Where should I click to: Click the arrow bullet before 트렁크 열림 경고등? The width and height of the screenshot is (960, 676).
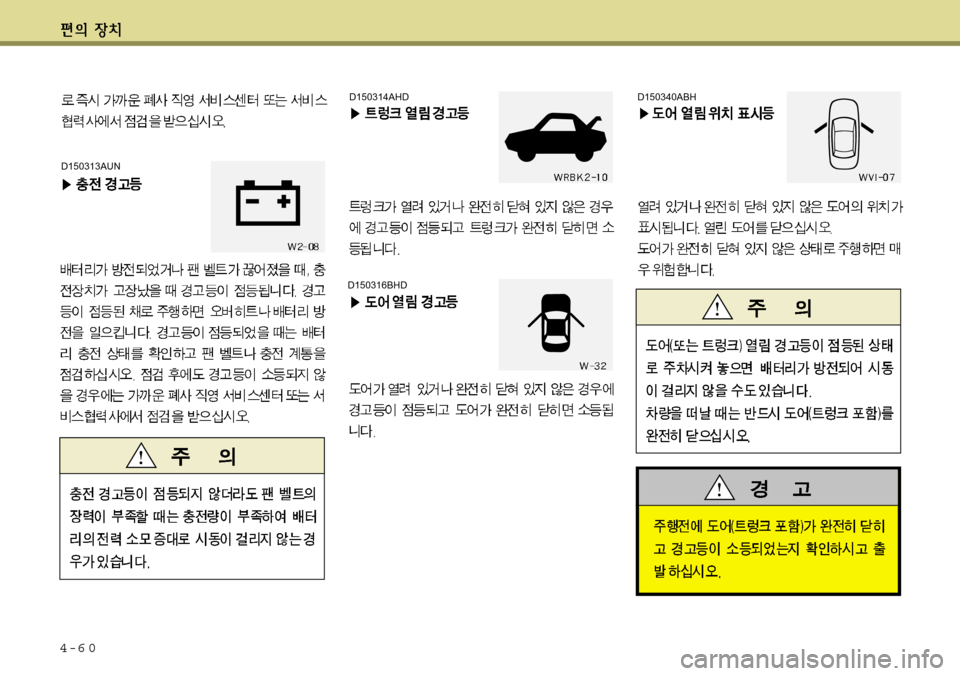354,114
